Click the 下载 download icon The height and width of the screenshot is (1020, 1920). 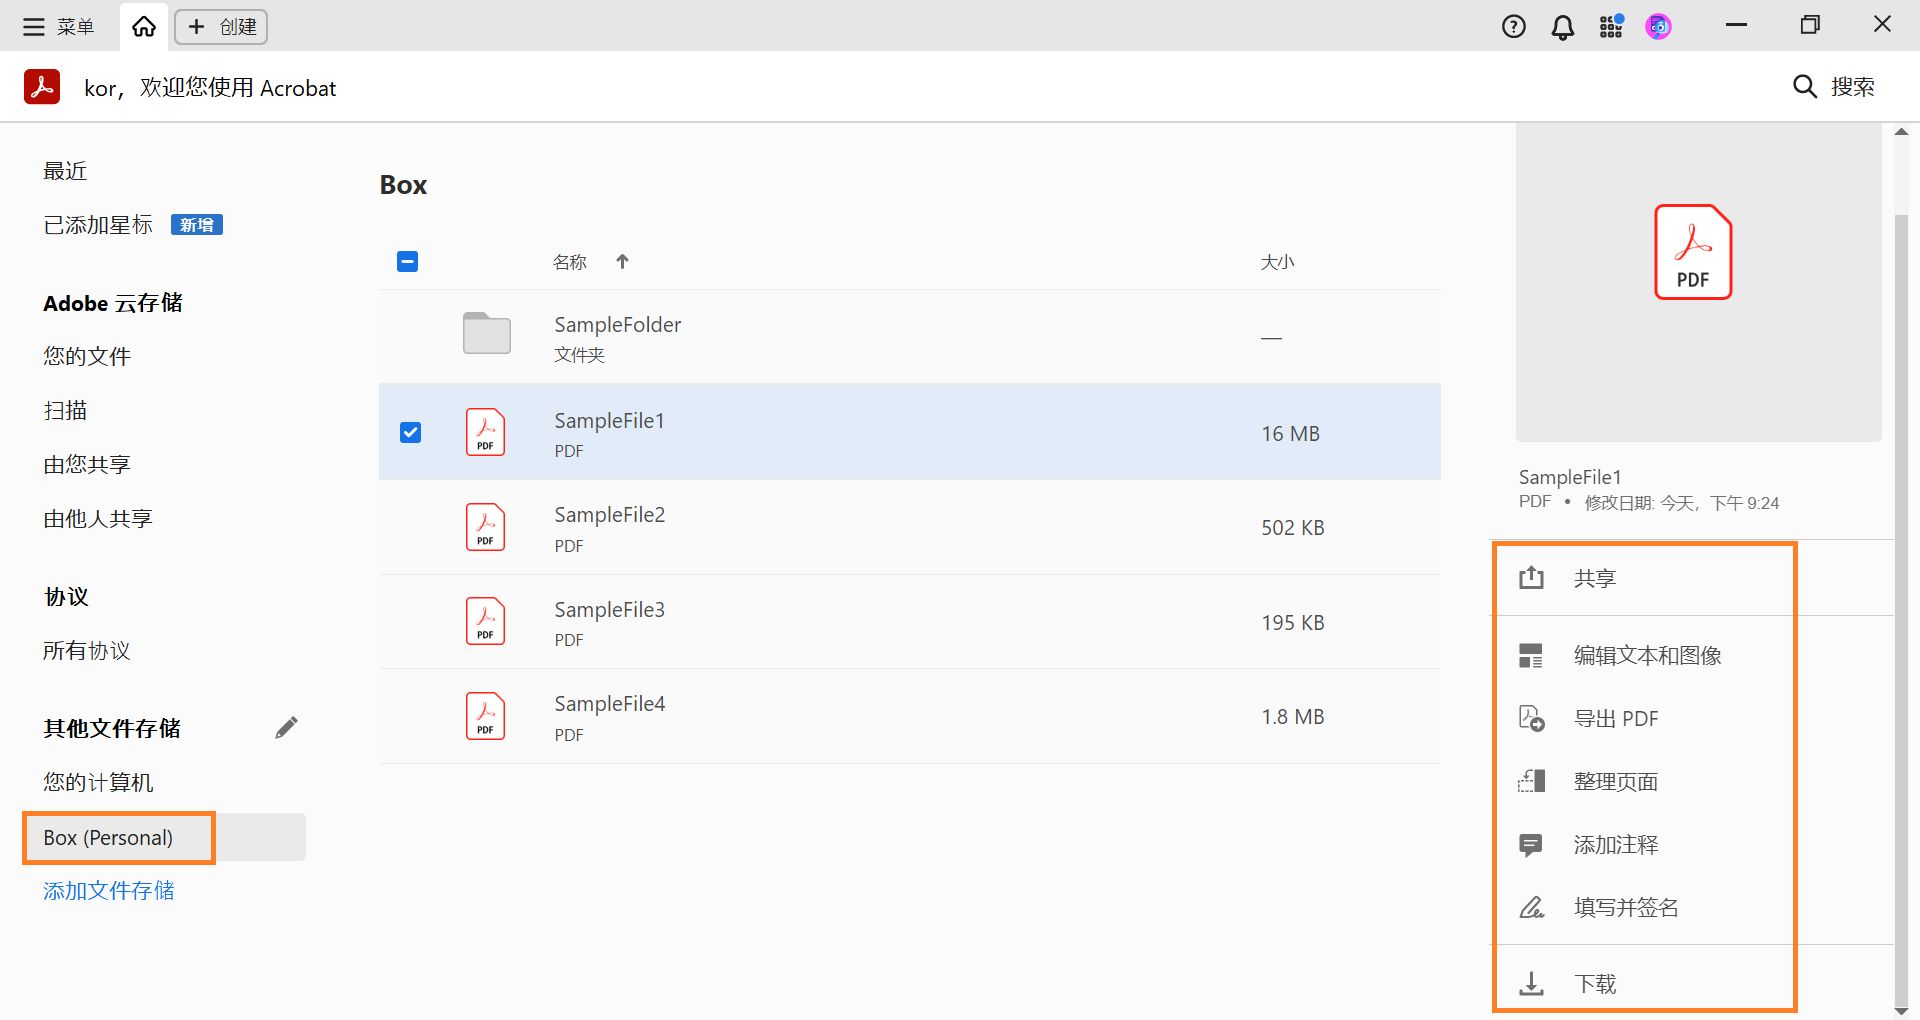pos(1531,984)
